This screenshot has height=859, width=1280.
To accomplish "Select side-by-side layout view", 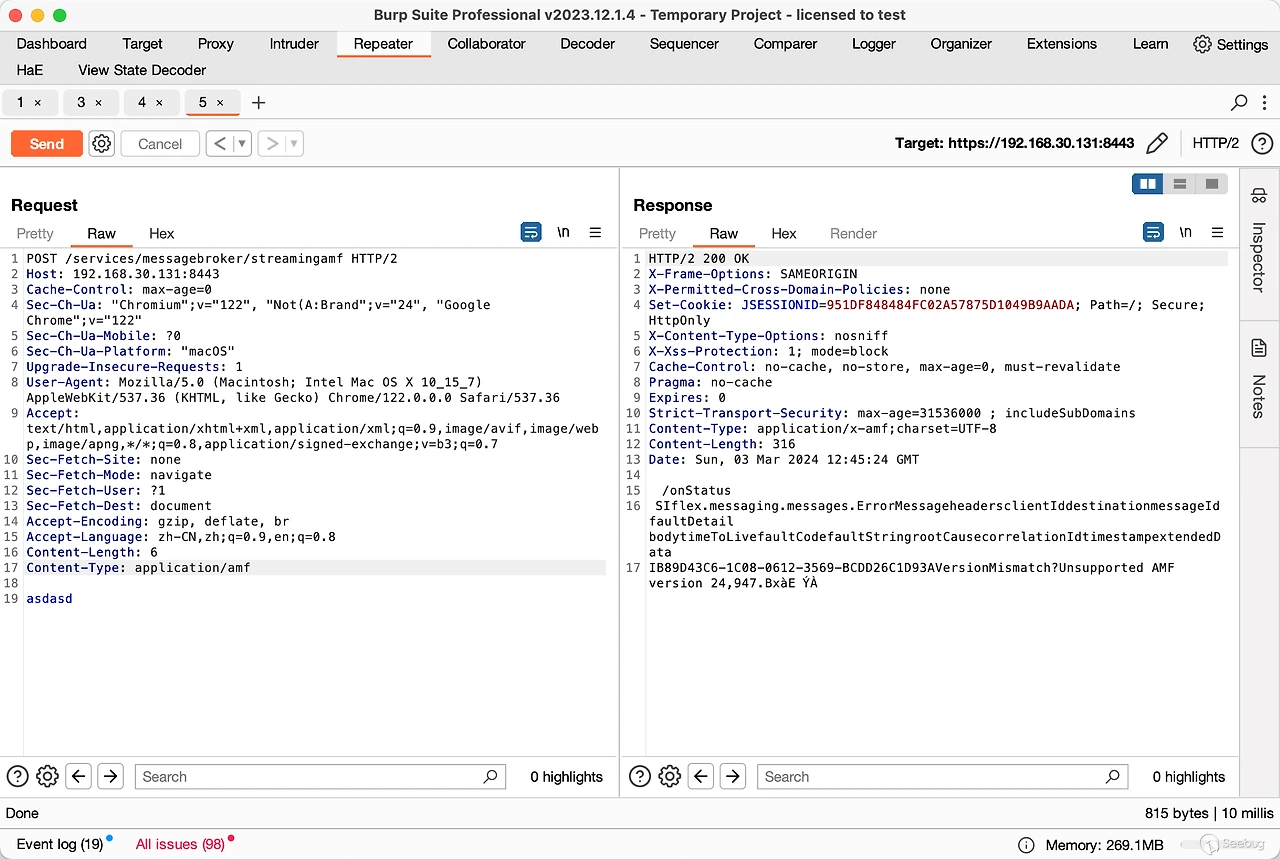I will (x=1148, y=184).
